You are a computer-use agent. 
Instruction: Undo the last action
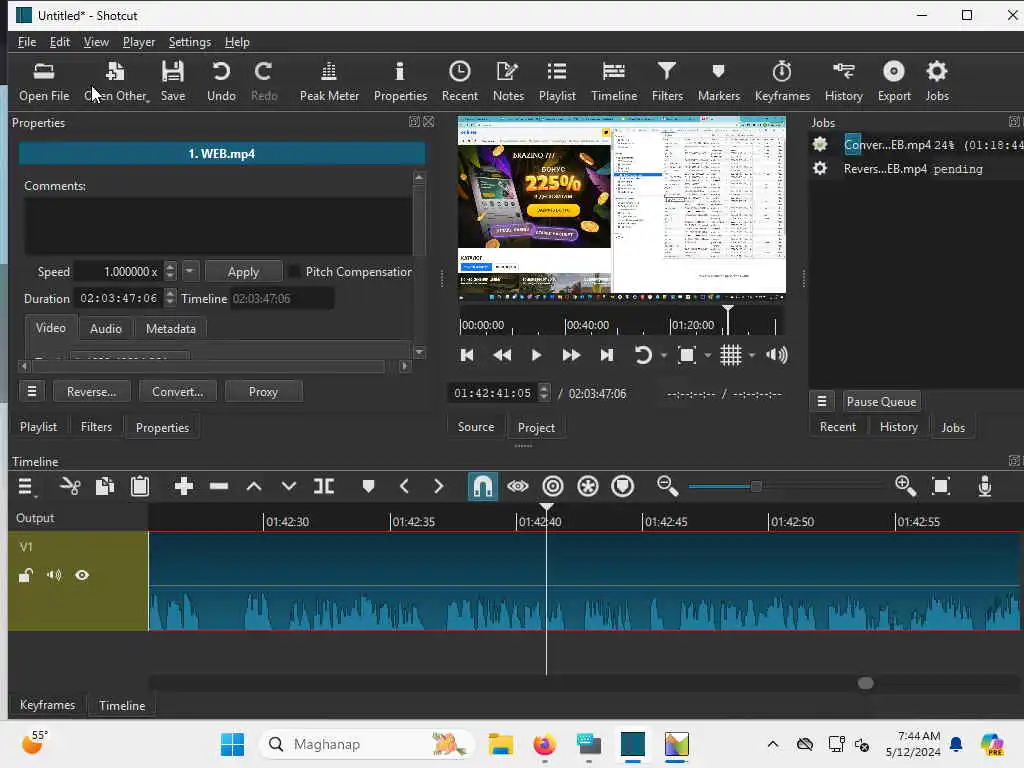[x=221, y=82]
